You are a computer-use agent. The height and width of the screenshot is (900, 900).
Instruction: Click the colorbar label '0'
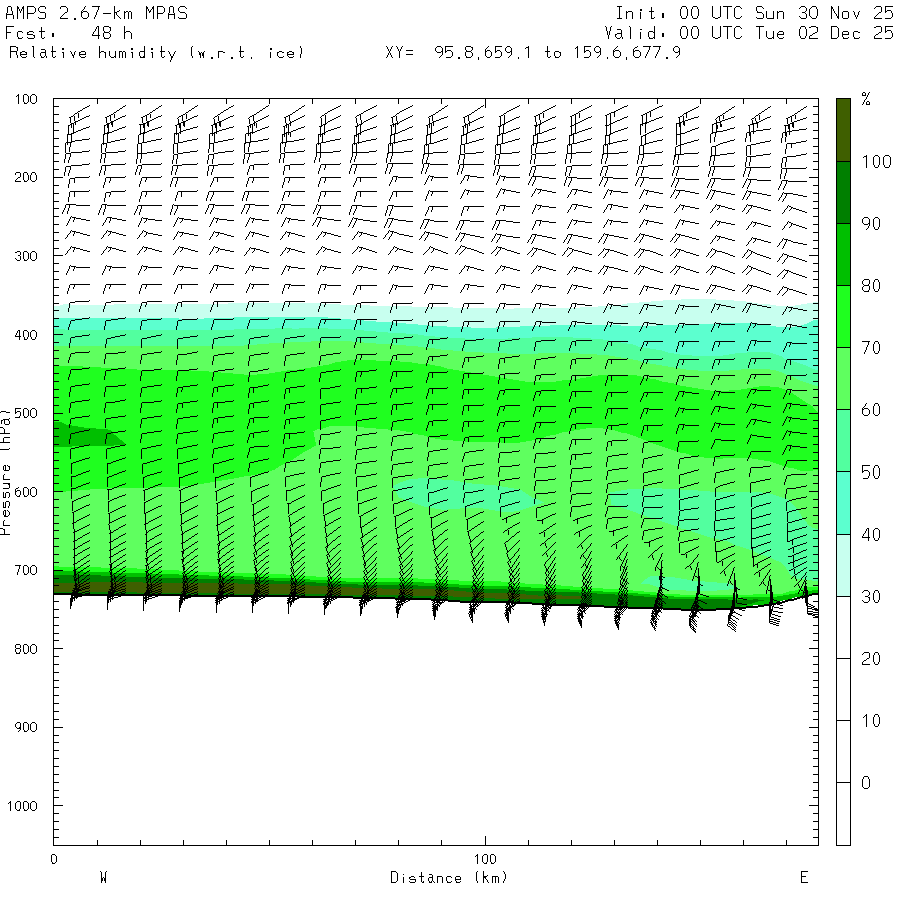(x=866, y=783)
